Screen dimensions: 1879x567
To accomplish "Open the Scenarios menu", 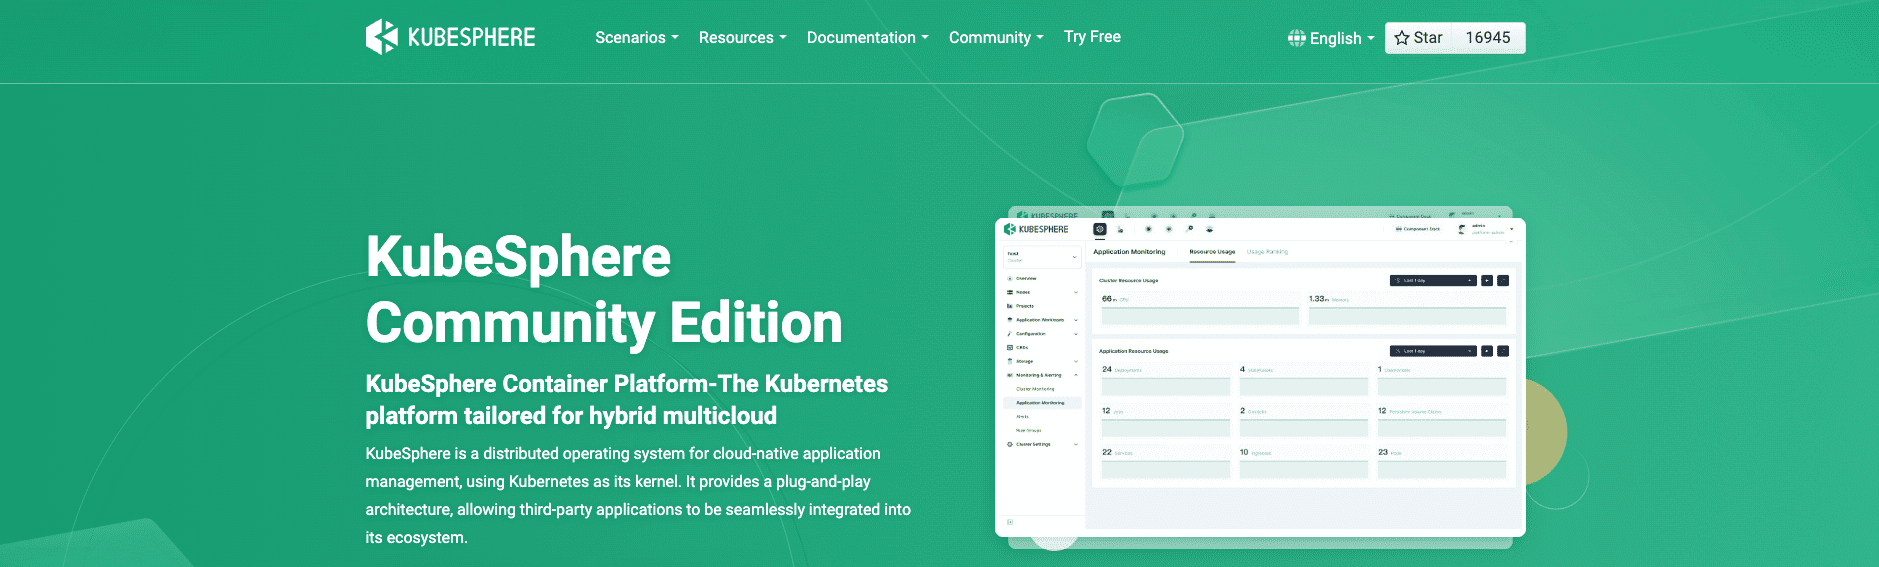I will (x=637, y=38).
